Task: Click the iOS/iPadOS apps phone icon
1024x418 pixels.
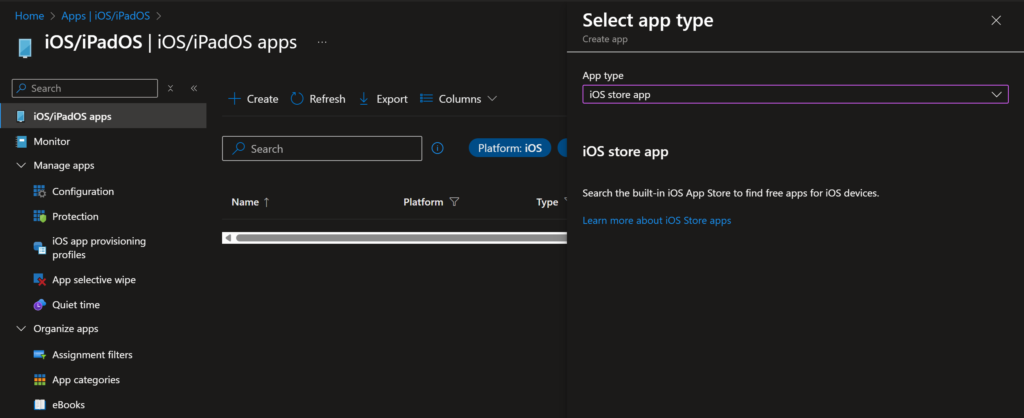Action: point(20,117)
